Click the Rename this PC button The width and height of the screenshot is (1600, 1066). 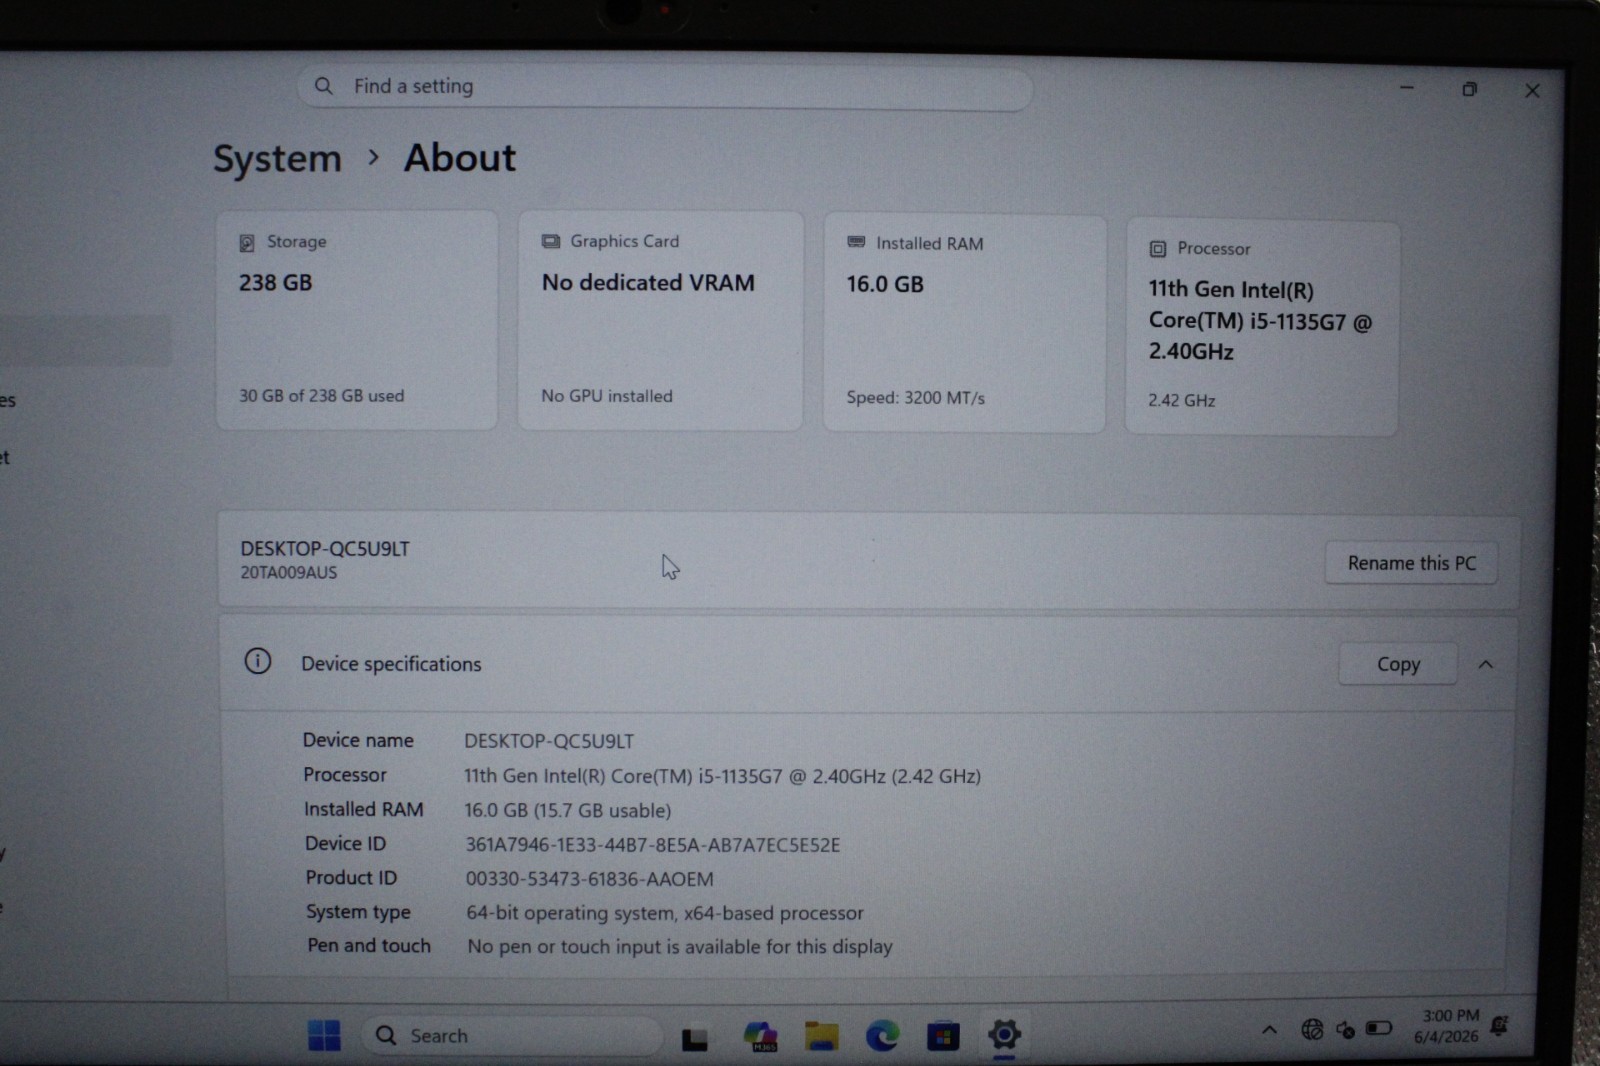(x=1411, y=563)
